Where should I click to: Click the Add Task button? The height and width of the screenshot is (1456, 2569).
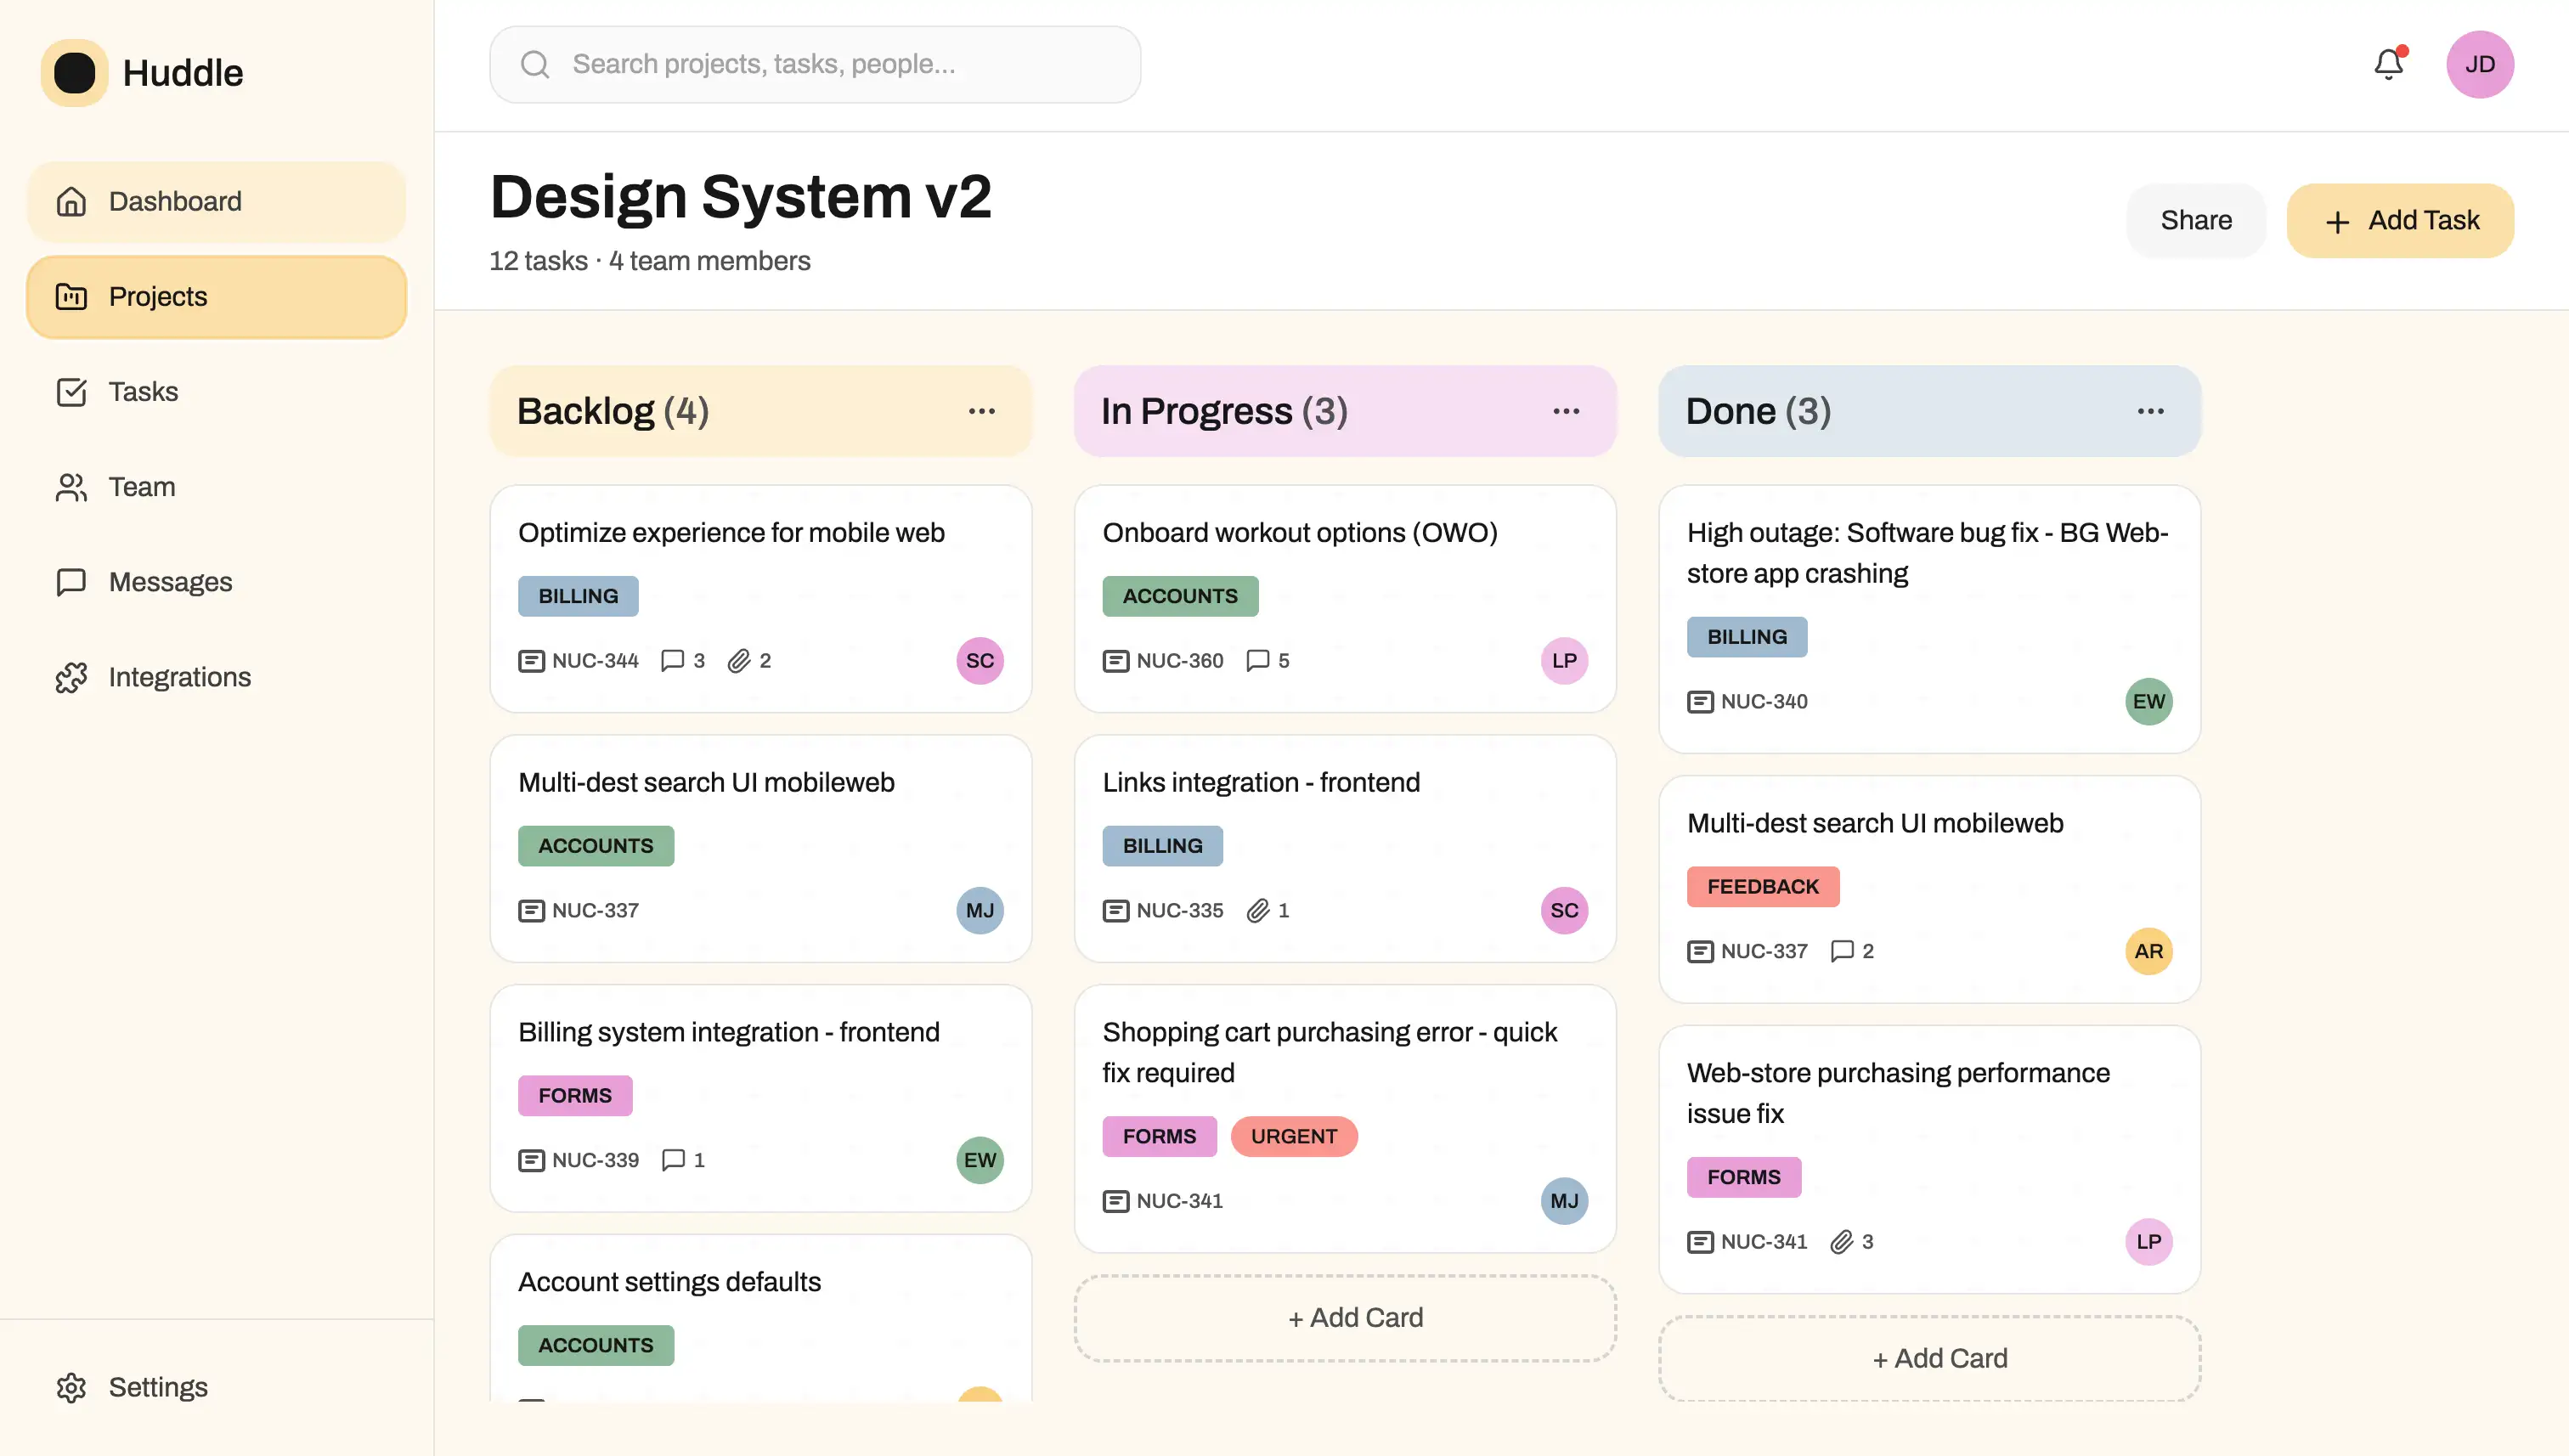point(2399,220)
